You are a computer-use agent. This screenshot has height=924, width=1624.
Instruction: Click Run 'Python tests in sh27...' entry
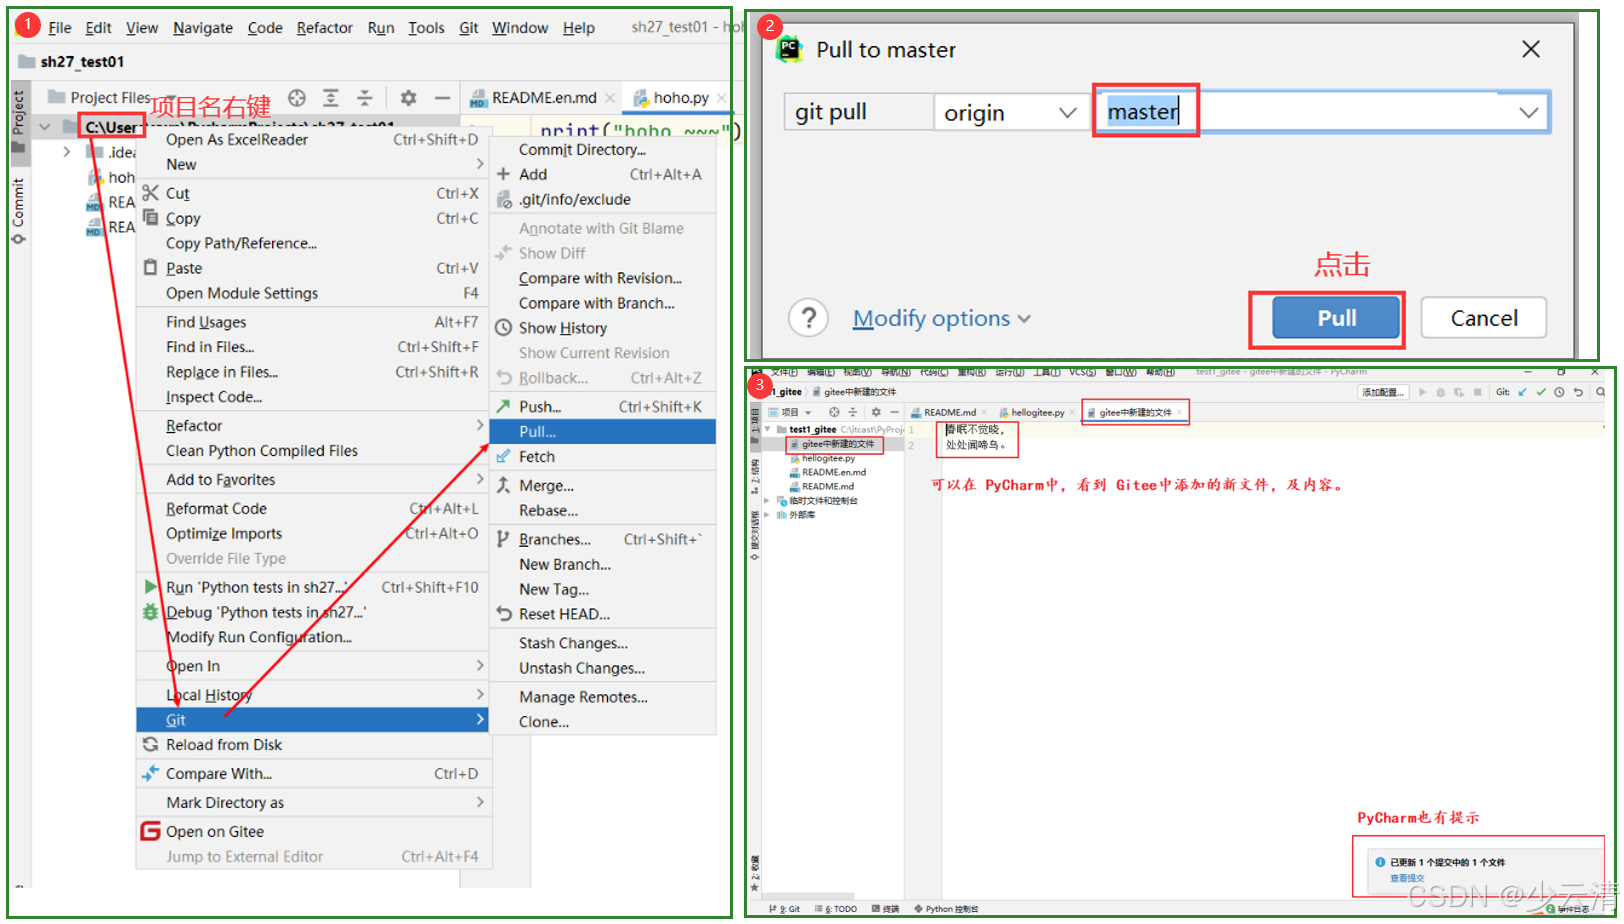click(x=312, y=587)
